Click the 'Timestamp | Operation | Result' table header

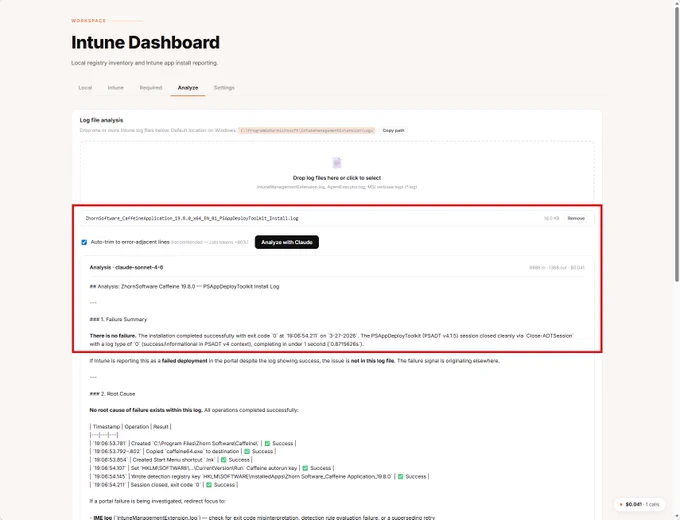pos(131,427)
